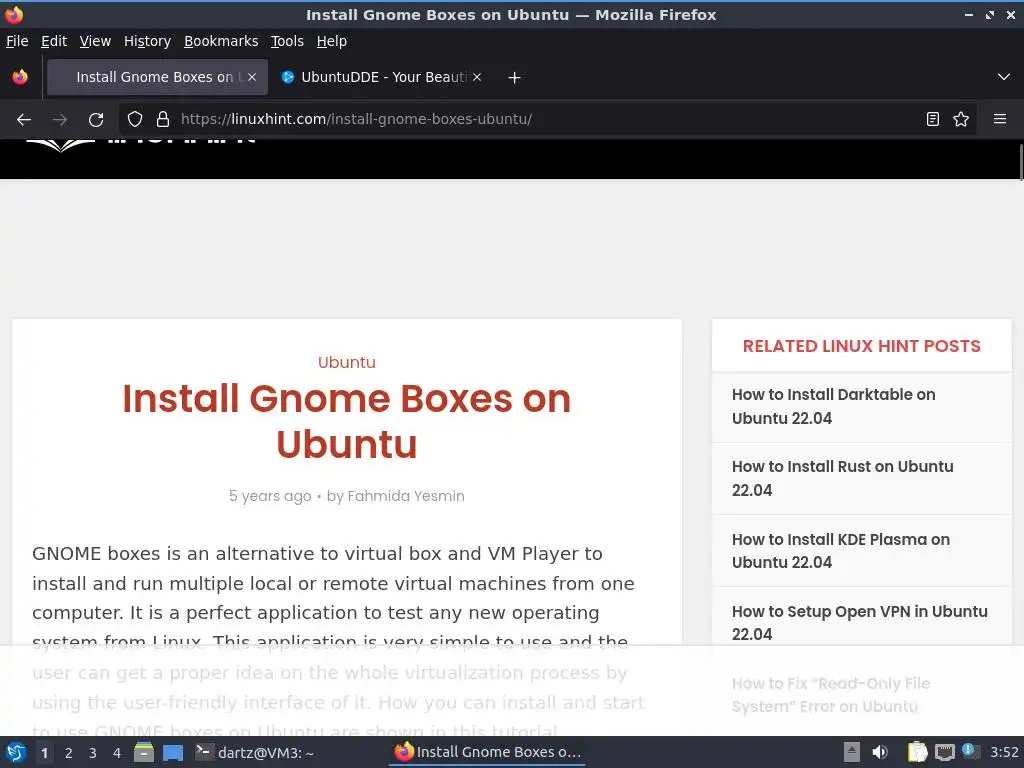Viewport: 1024px width, 768px height.
Task: Click the panel clock showing 3:52
Action: point(1004,753)
